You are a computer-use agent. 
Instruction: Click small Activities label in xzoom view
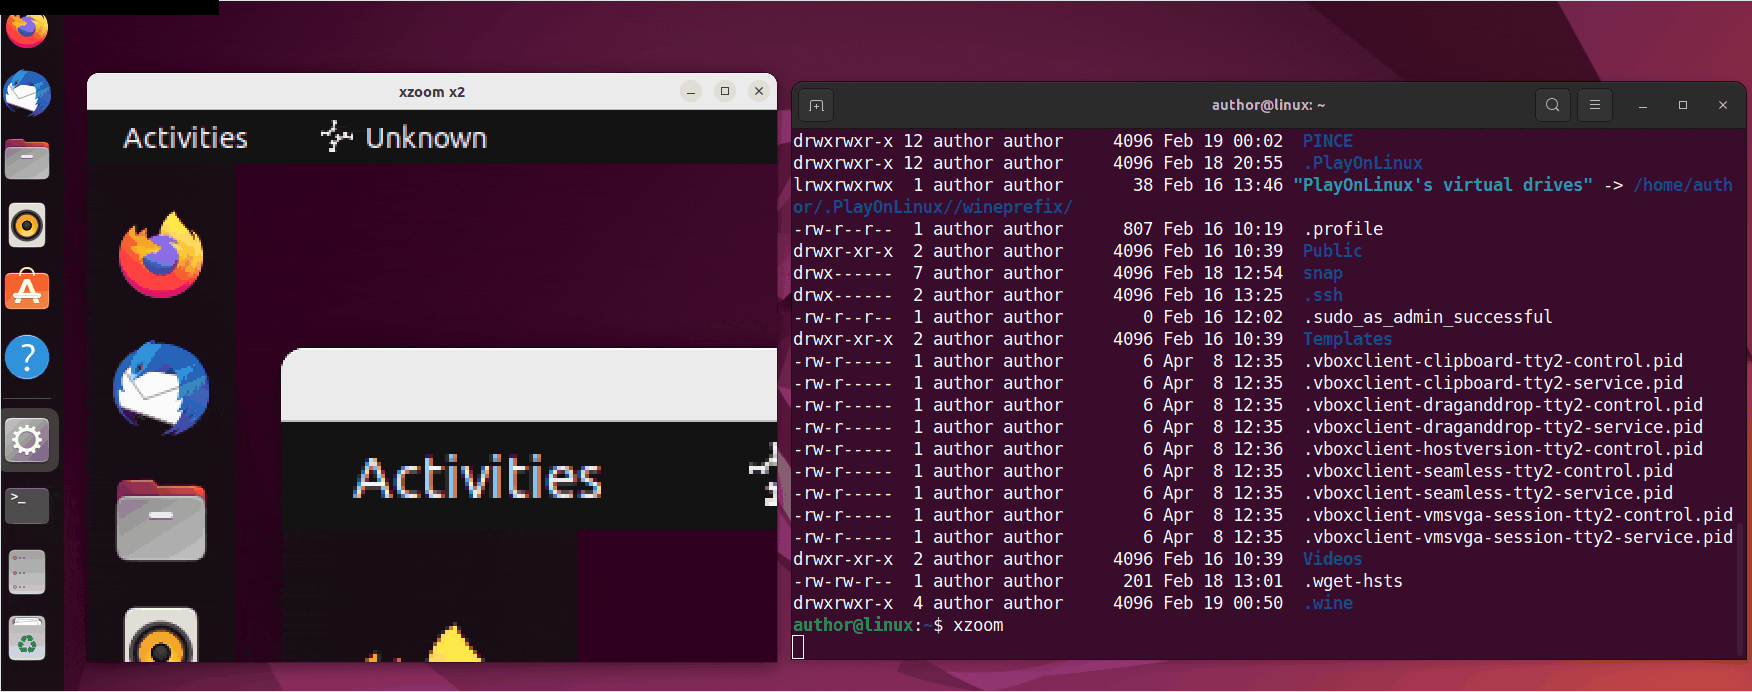coord(185,138)
